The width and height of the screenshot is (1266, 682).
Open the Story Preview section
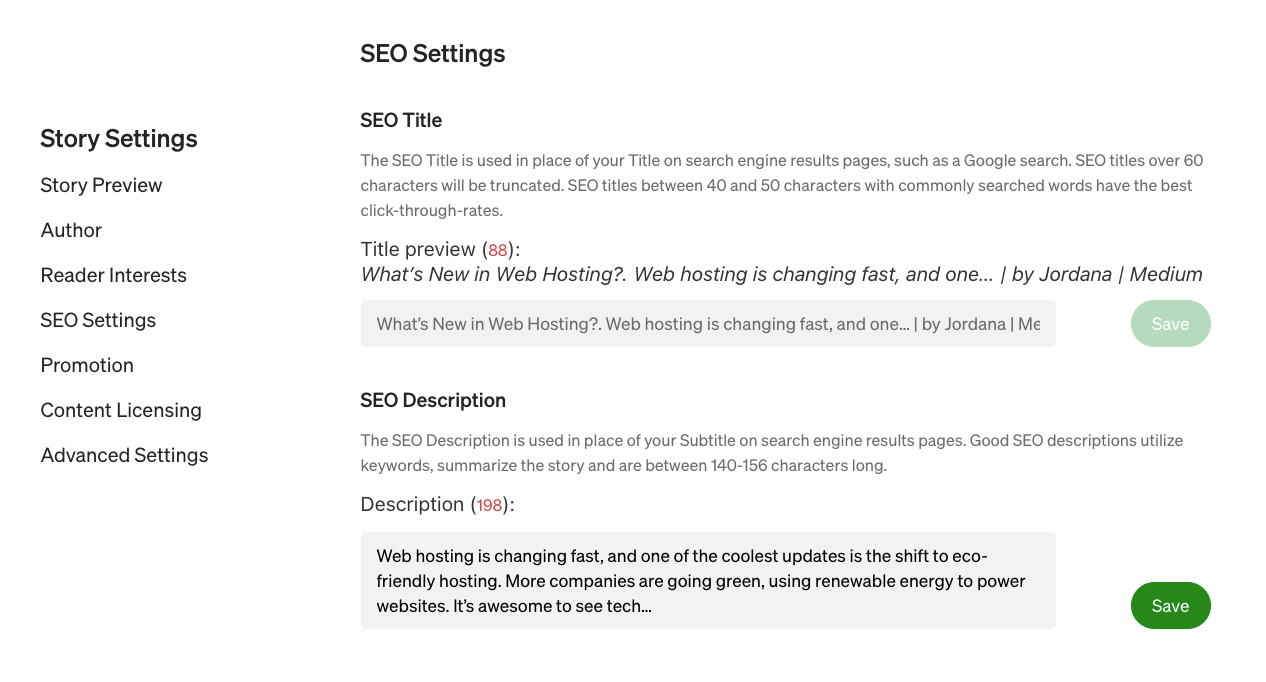coord(101,185)
